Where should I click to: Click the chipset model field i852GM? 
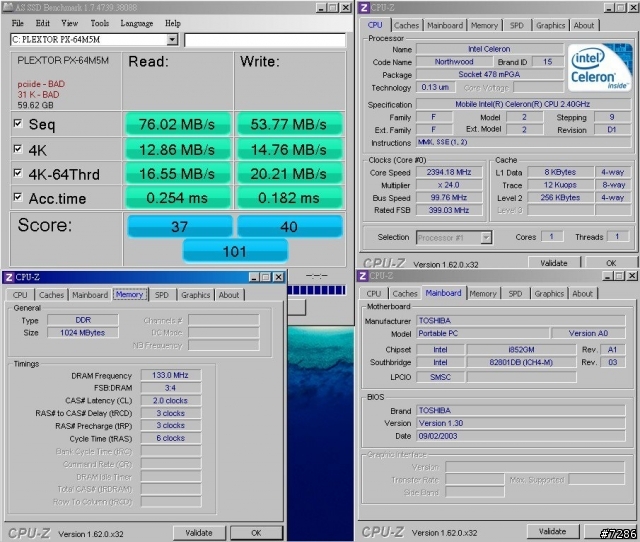pyautogui.click(x=521, y=350)
